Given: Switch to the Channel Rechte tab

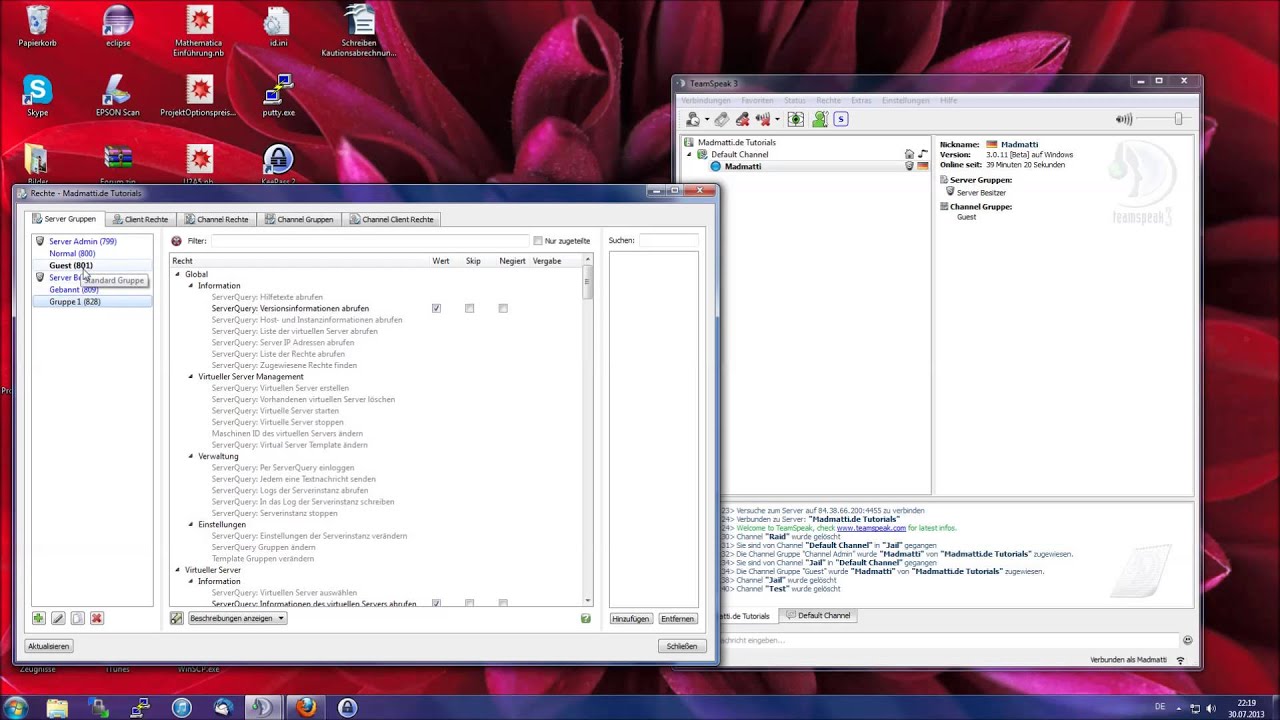Looking at the screenshot, I should (x=216, y=219).
